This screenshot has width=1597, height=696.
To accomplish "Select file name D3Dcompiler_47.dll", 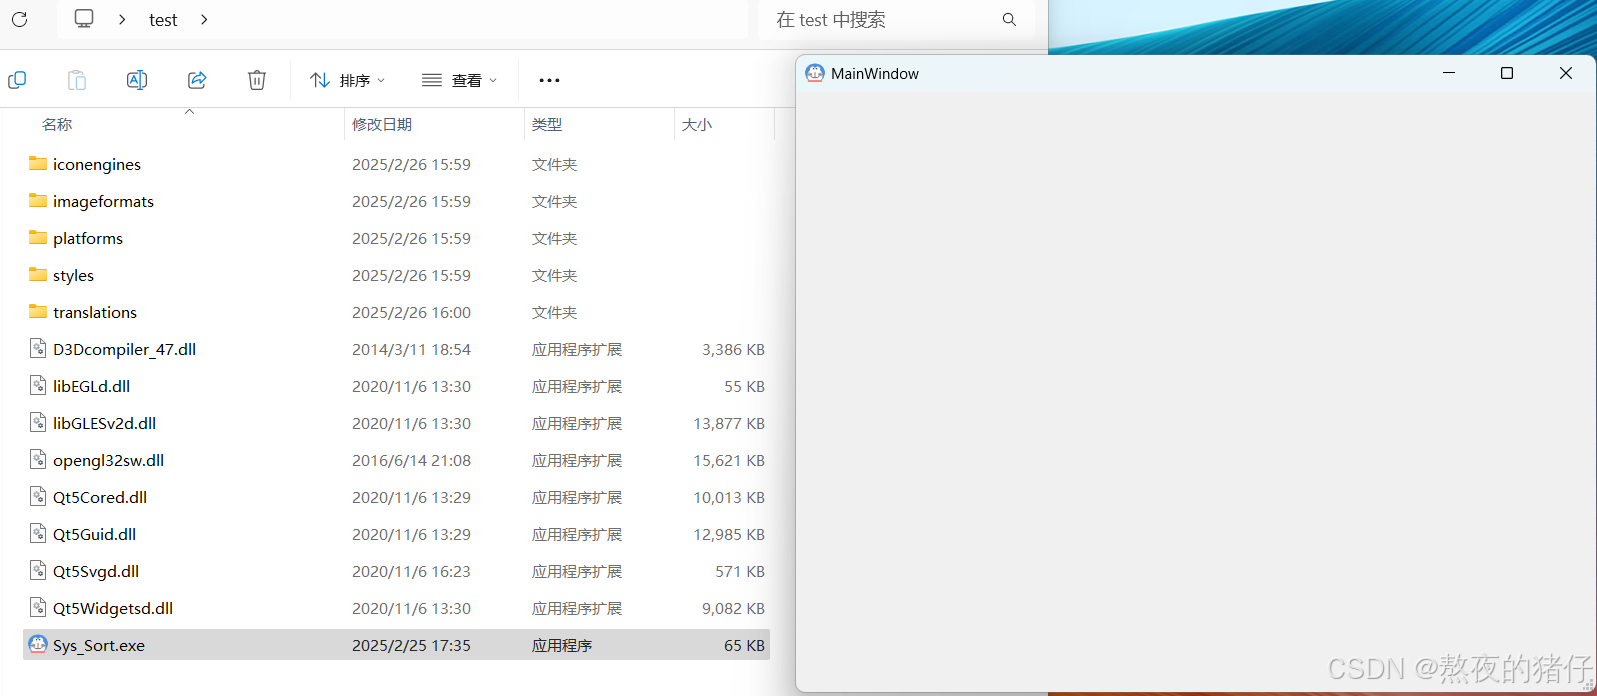I will coord(124,349).
